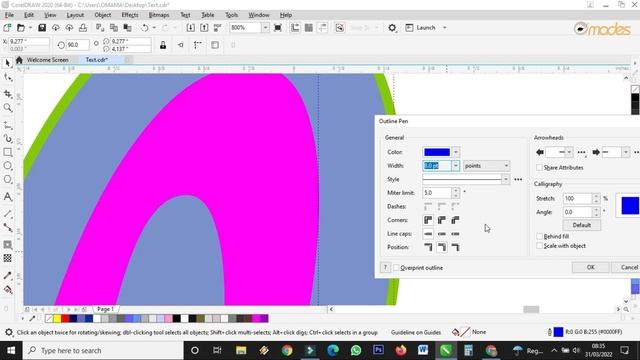Open the zoom level 800% dropdown
The height and width of the screenshot is (360, 640).
(265, 28)
